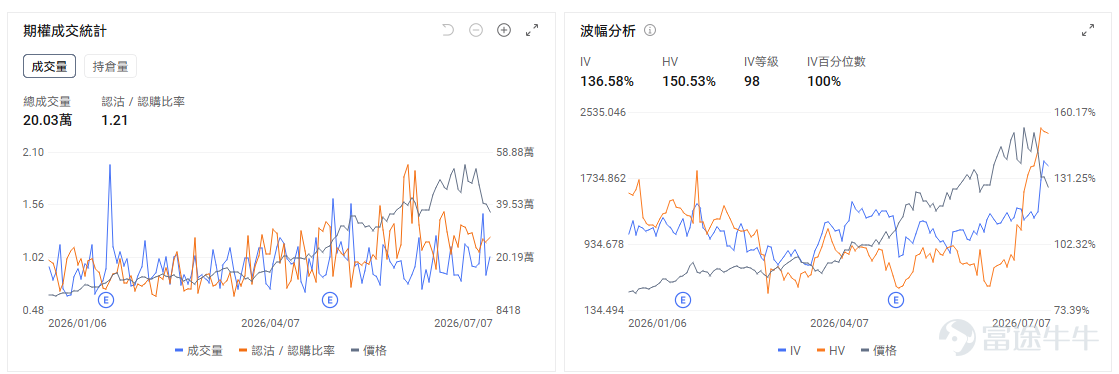This screenshot has width=1119, height=374.
Task: Open the info tooltip next to 波幅分析
Action: (650, 31)
